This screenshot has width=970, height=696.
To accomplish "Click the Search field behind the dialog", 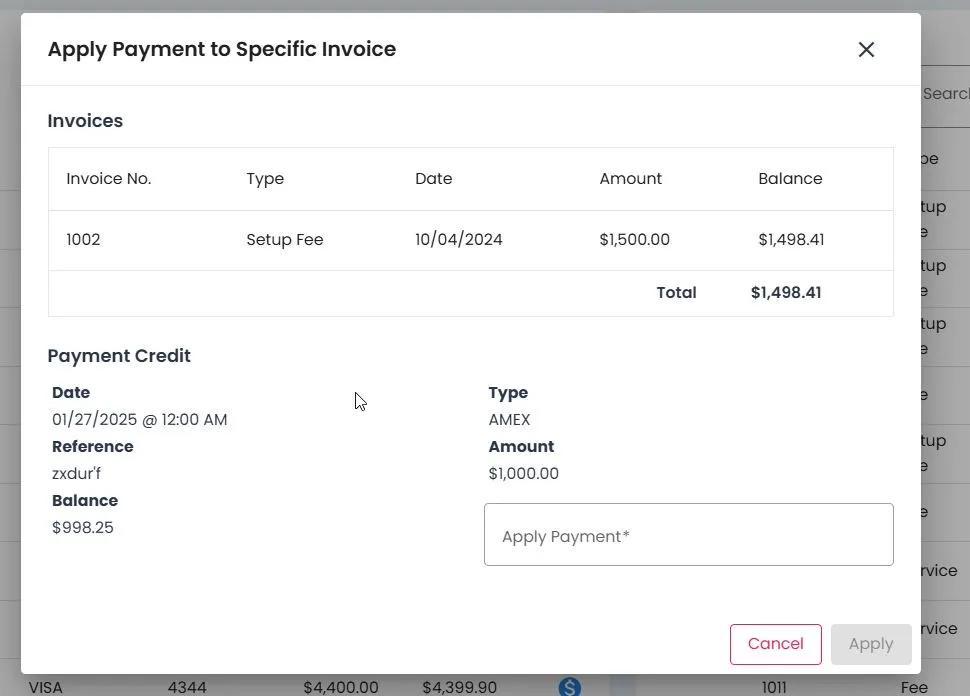I will coord(945,93).
